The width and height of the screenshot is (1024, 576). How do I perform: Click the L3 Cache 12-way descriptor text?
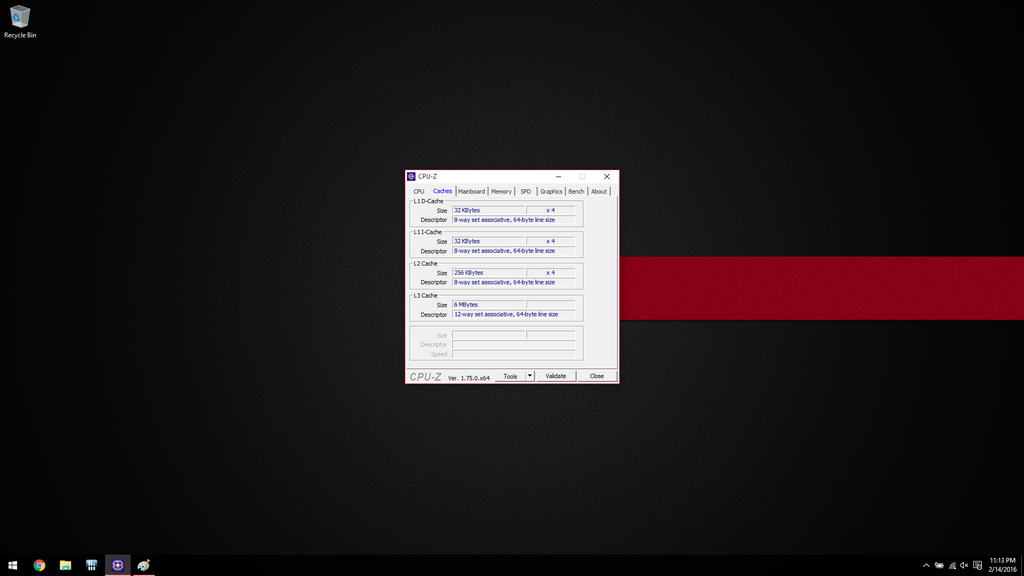click(x=506, y=314)
